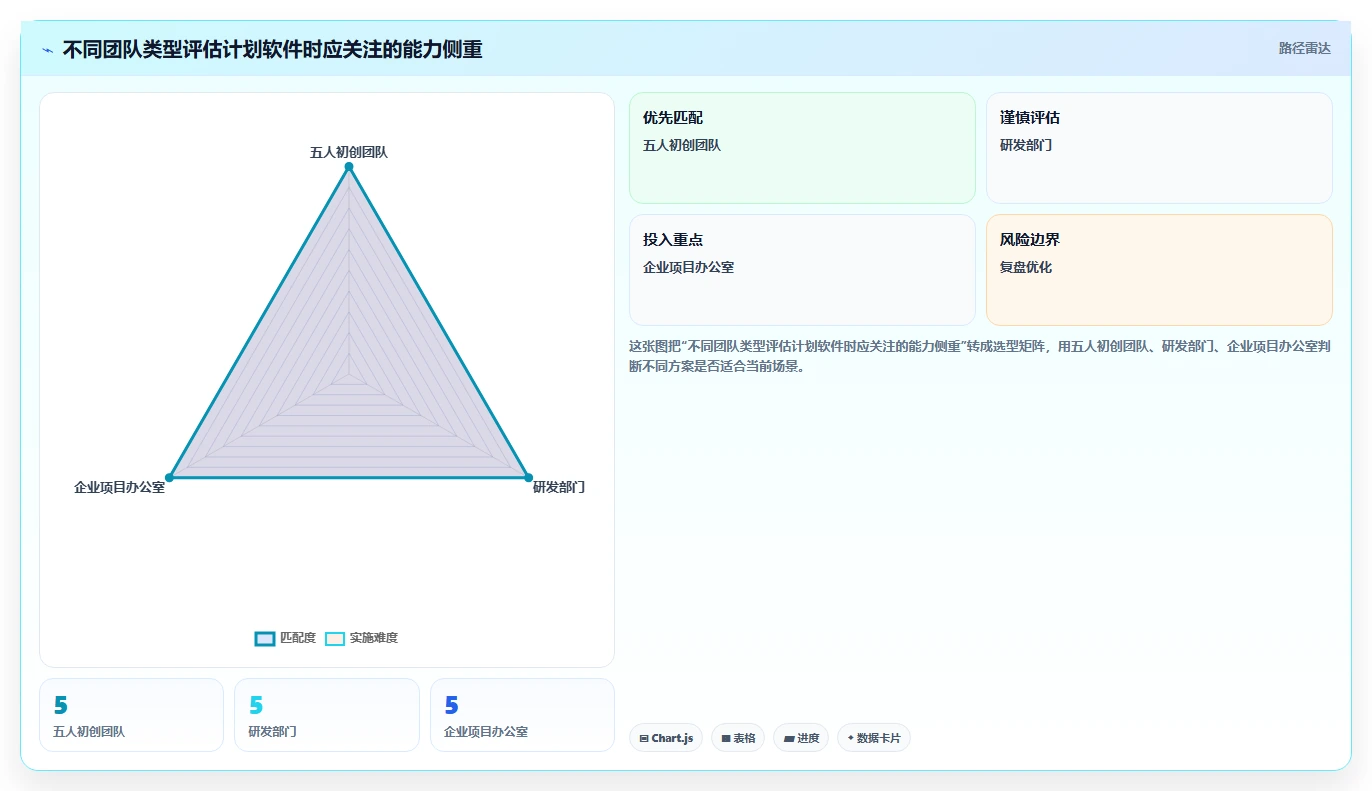Click the 数据卡片 tag icon
Screen dimensions: 1372x791
pos(850,739)
